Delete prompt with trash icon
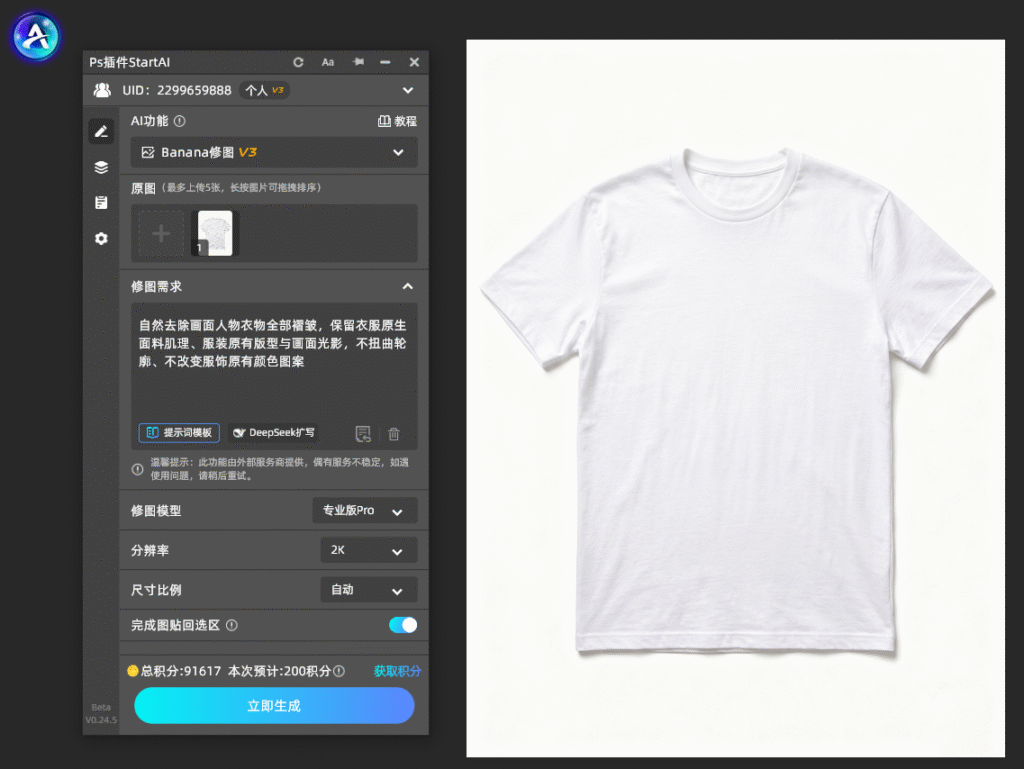The image size is (1024, 769). click(394, 433)
